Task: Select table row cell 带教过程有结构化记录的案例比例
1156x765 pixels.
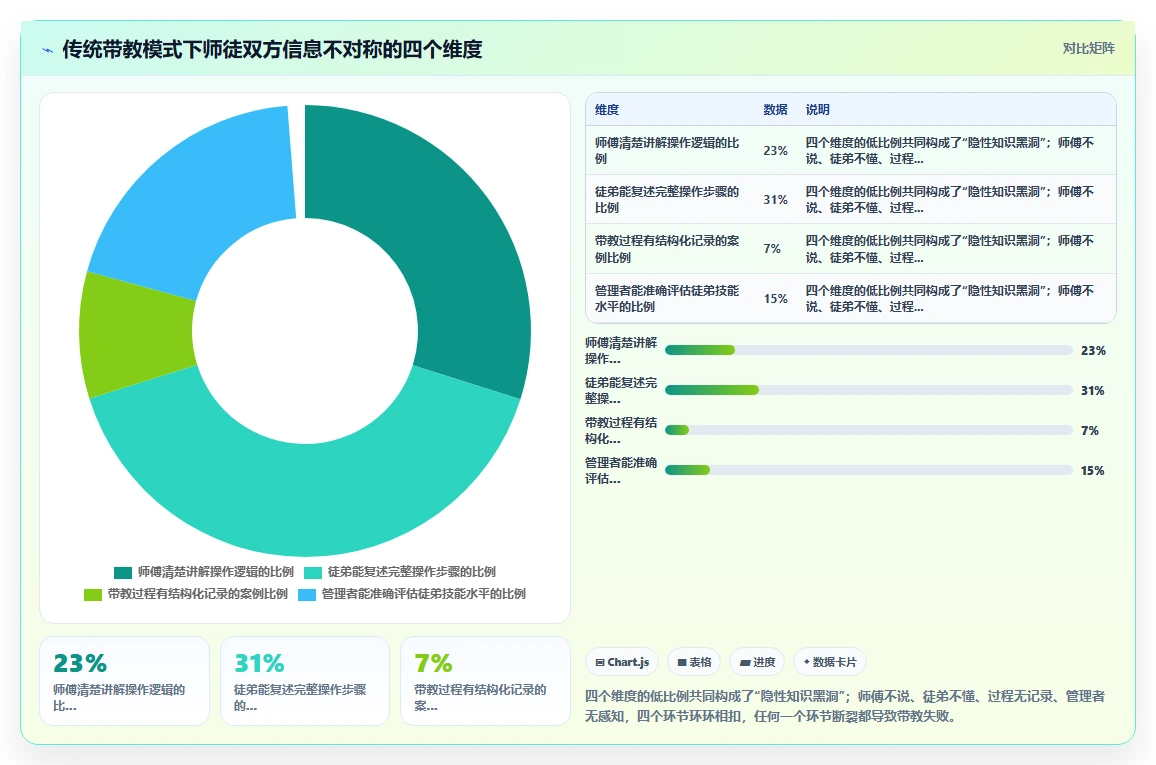Action: pos(669,249)
